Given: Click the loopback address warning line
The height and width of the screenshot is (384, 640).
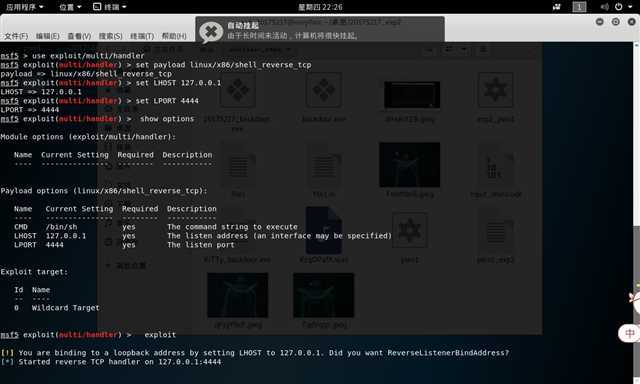Looking at the screenshot, I should click(x=255, y=352).
